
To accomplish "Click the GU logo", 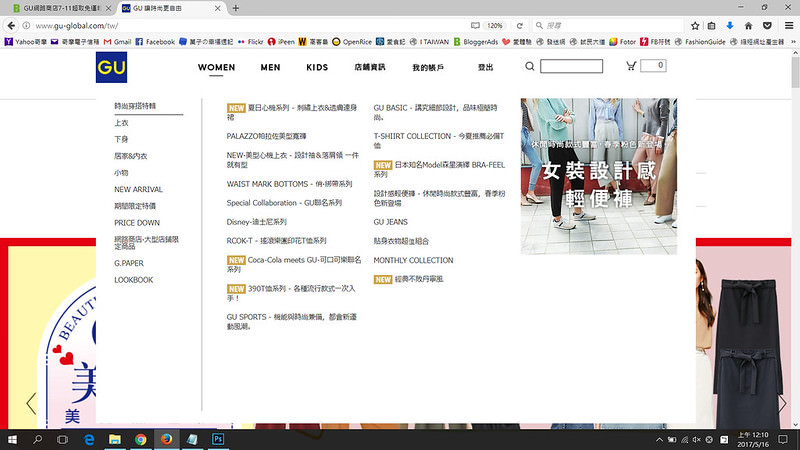I will pos(111,67).
